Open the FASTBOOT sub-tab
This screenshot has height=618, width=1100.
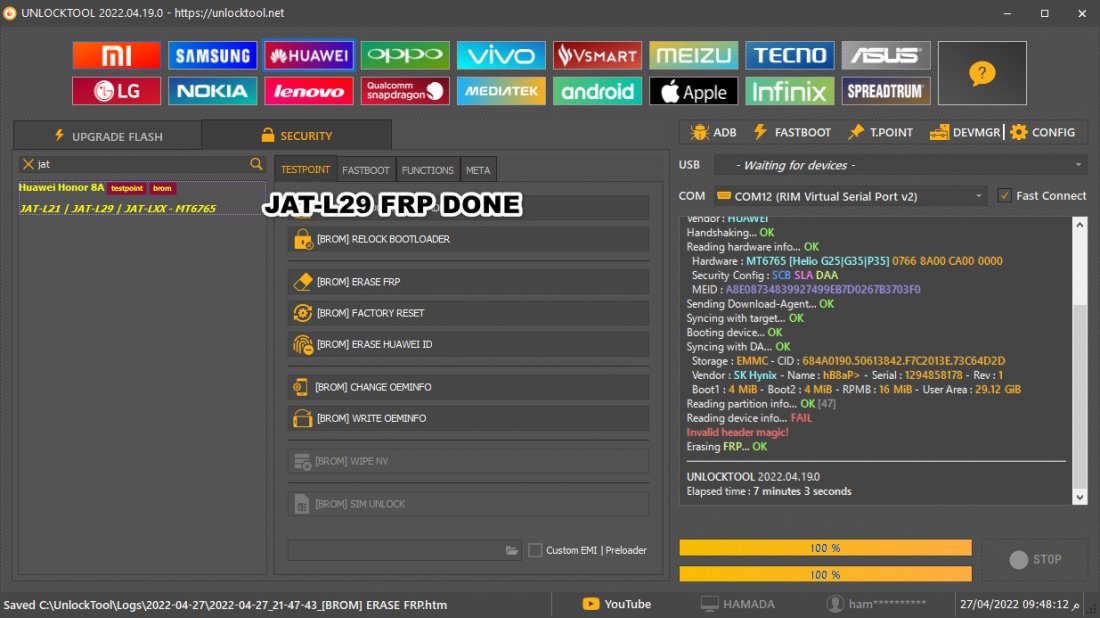pyautogui.click(x=365, y=170)
